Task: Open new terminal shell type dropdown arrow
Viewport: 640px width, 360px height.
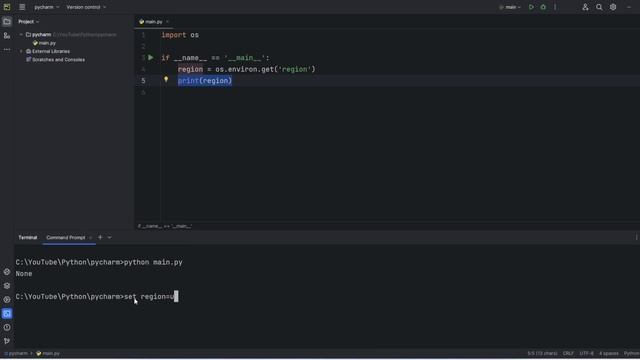Action: (x=109, y=237)
